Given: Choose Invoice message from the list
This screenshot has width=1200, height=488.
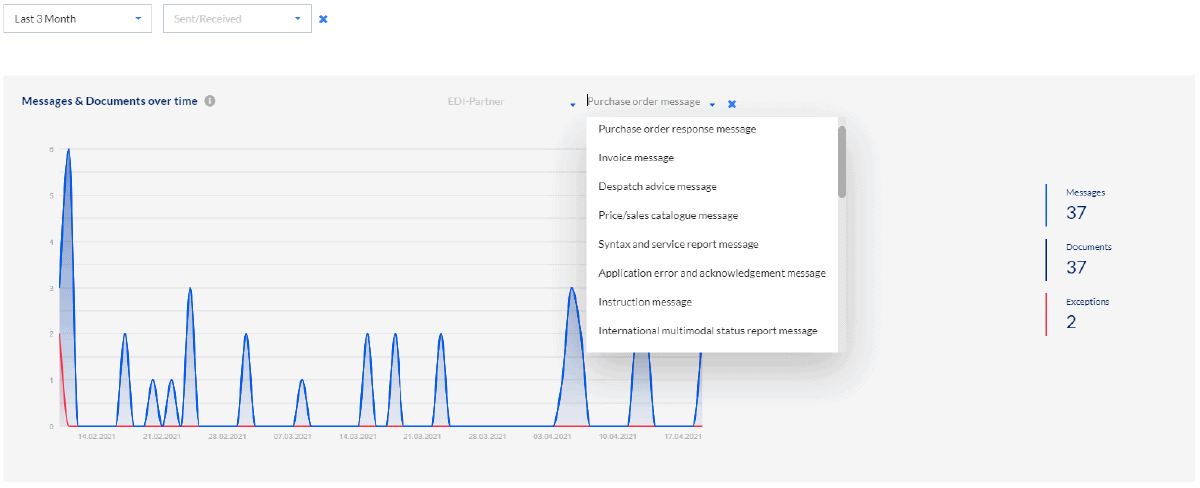Looking at the screenshot, I should [x=636, y=158].
